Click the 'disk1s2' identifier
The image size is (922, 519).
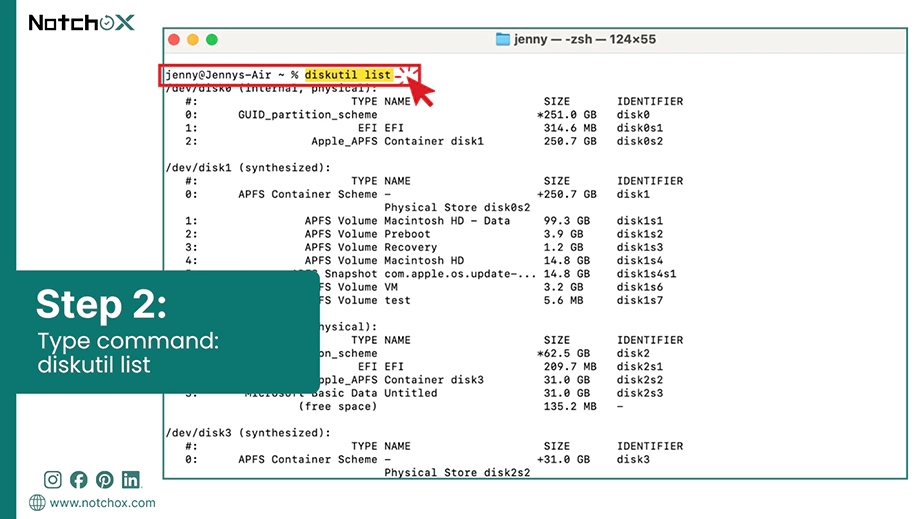640,234
